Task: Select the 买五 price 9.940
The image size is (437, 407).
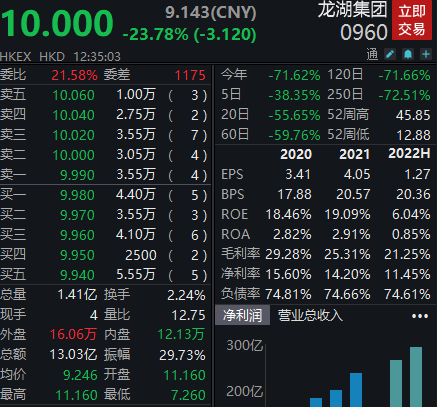Action: [x=77, y=275]
